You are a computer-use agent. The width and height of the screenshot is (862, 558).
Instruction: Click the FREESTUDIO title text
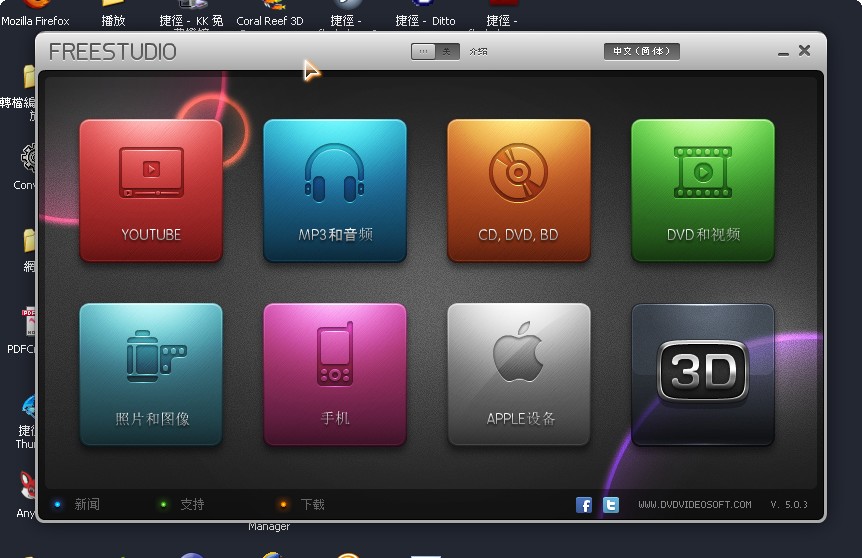click(113, 52)
